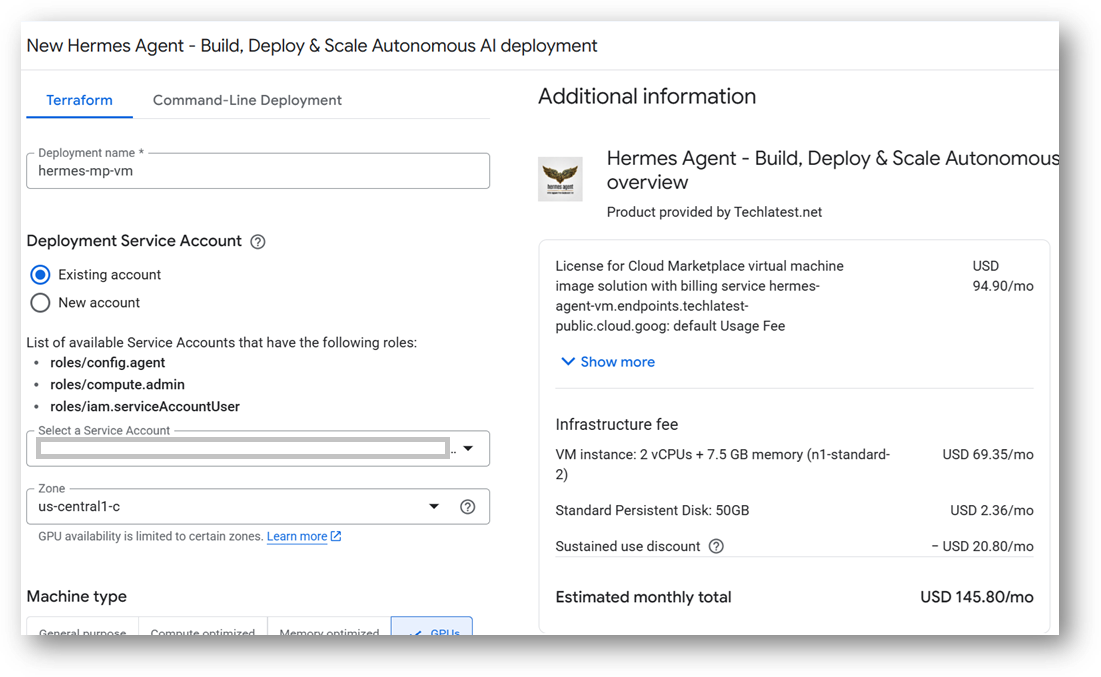
Task: Click roles/compute.admin in the roles list
Action: 117,384
